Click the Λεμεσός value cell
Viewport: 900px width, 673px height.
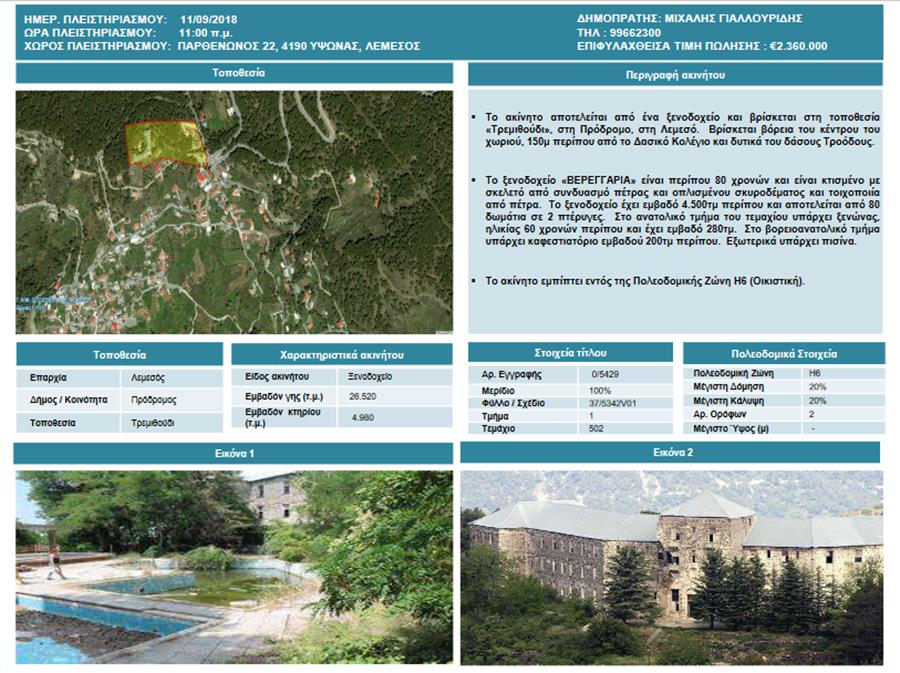(x=172, y=378)
